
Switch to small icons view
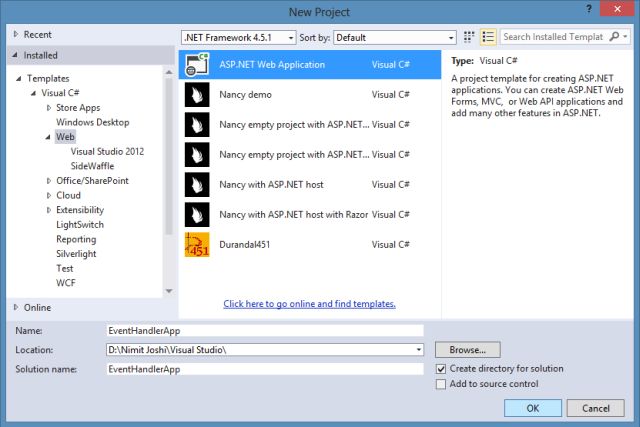[469, 37]
